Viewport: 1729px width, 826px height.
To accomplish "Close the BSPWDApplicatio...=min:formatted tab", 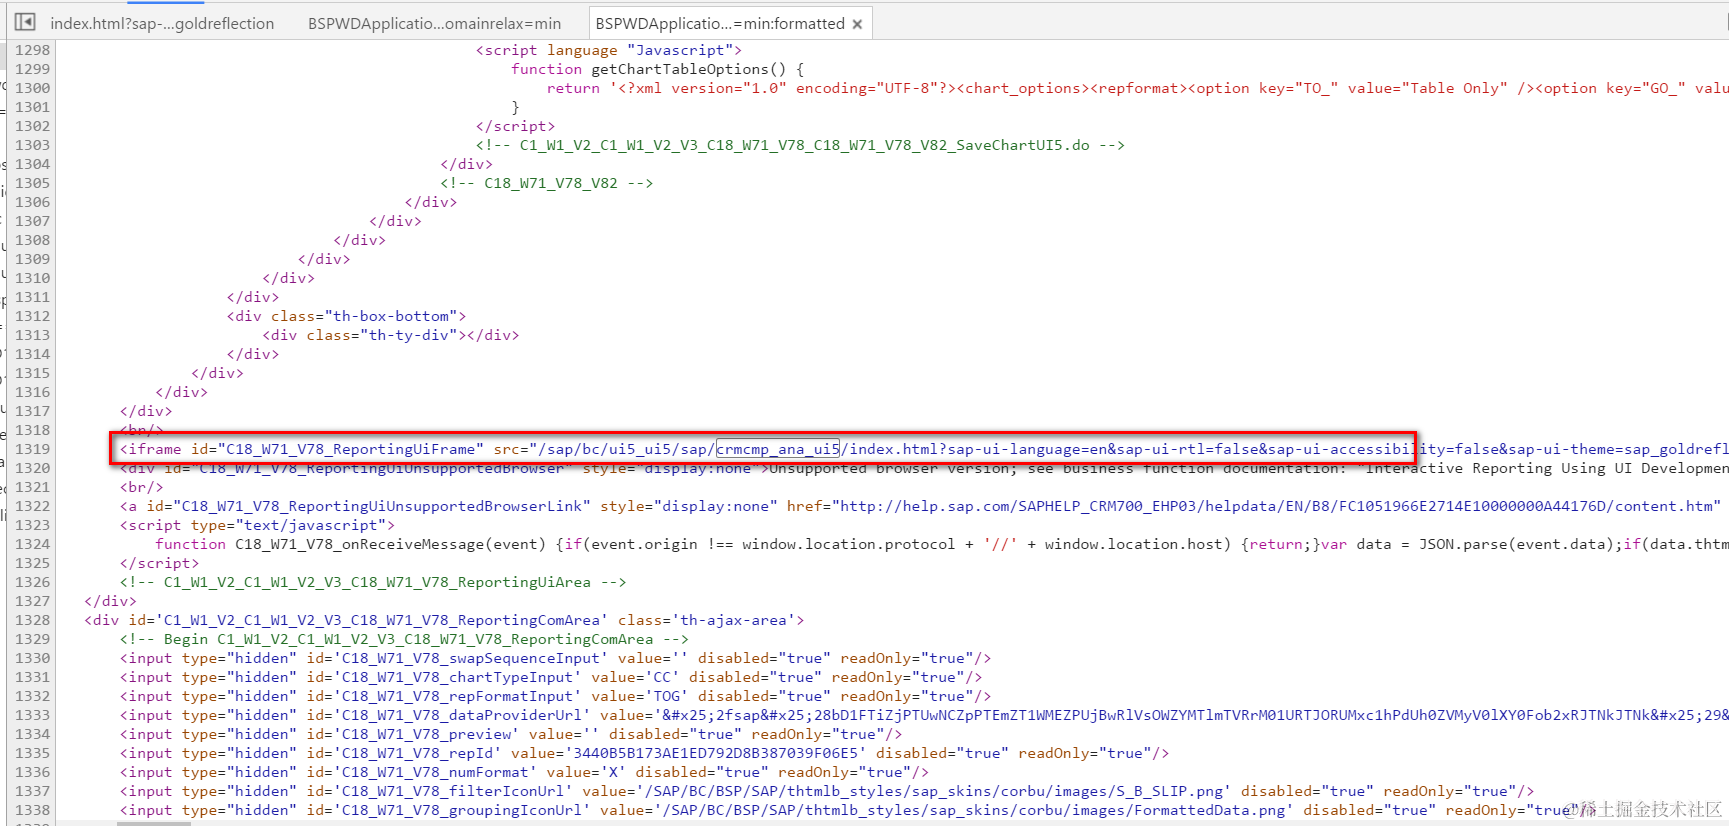I will pos(857,24).
